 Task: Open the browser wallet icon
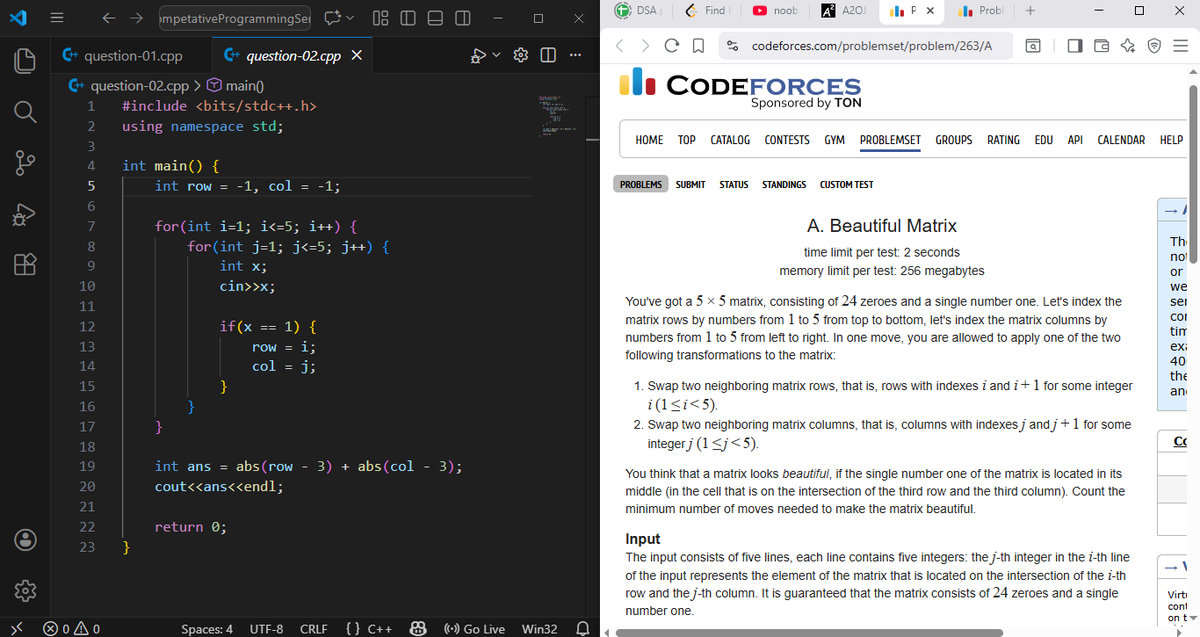[1102, 45]
